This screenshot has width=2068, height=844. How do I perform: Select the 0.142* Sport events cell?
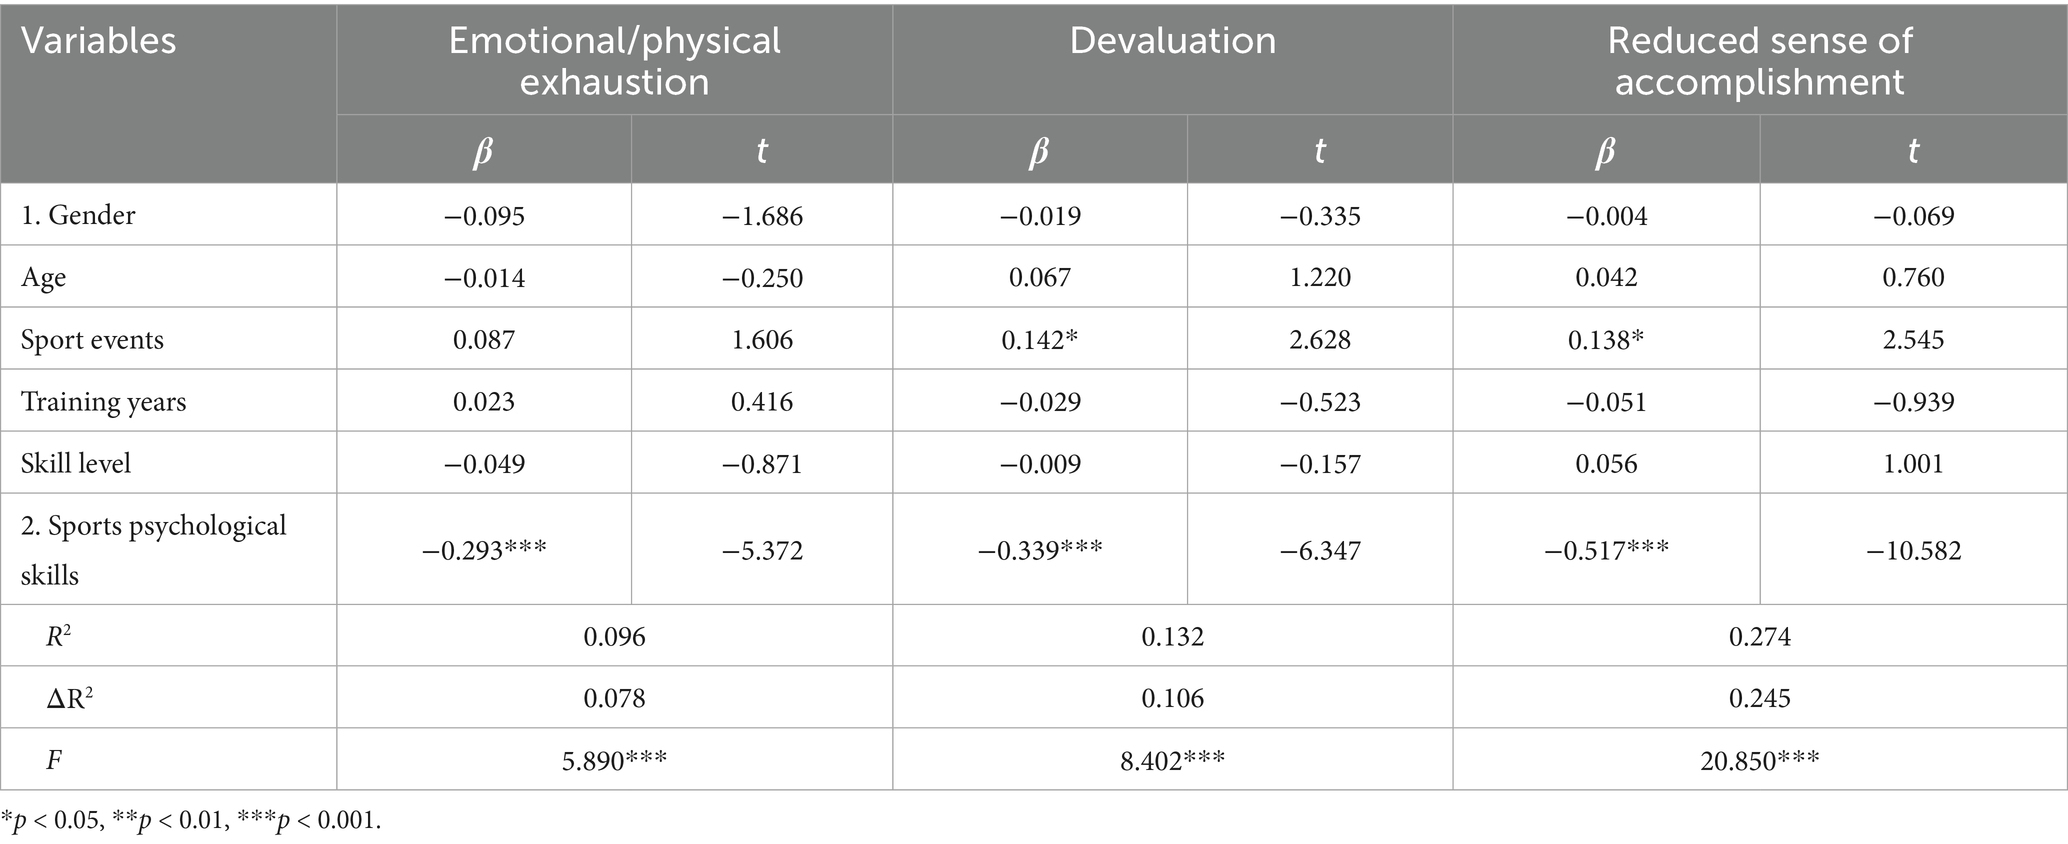click(1040, 339)
